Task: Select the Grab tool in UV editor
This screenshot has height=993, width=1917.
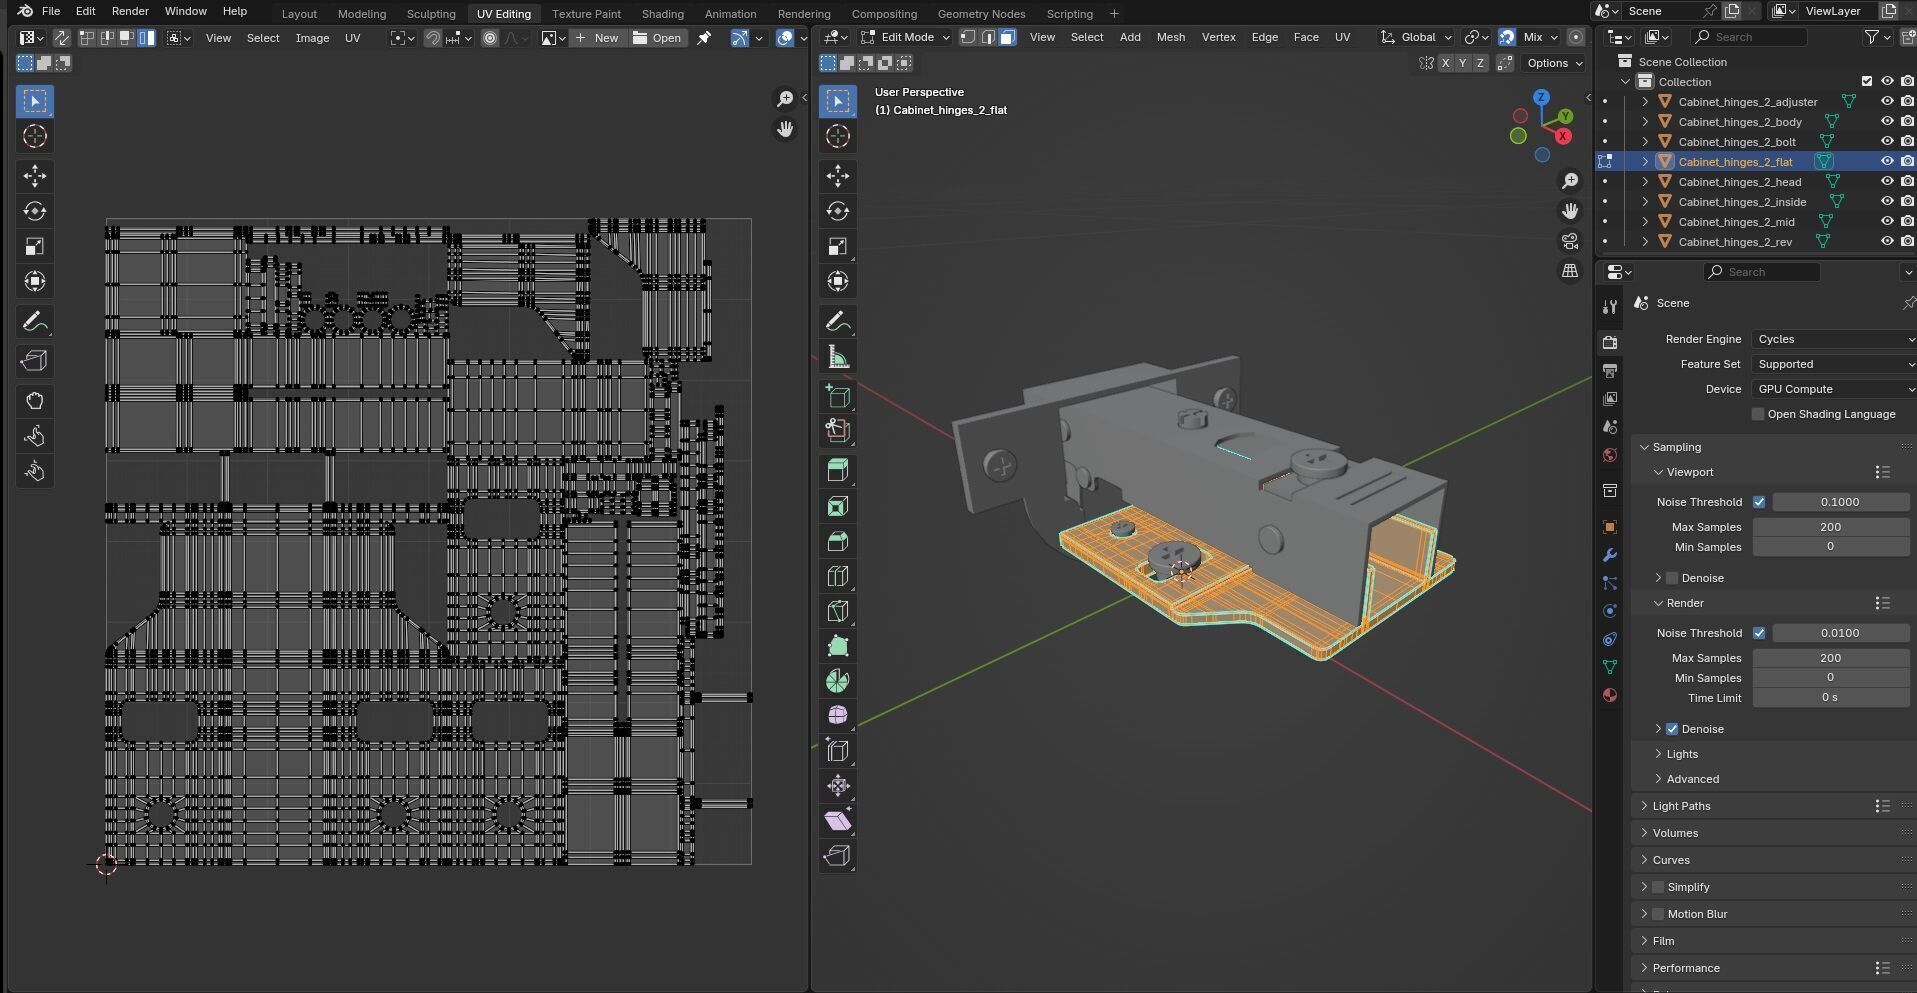Action: tap(35, 401)
